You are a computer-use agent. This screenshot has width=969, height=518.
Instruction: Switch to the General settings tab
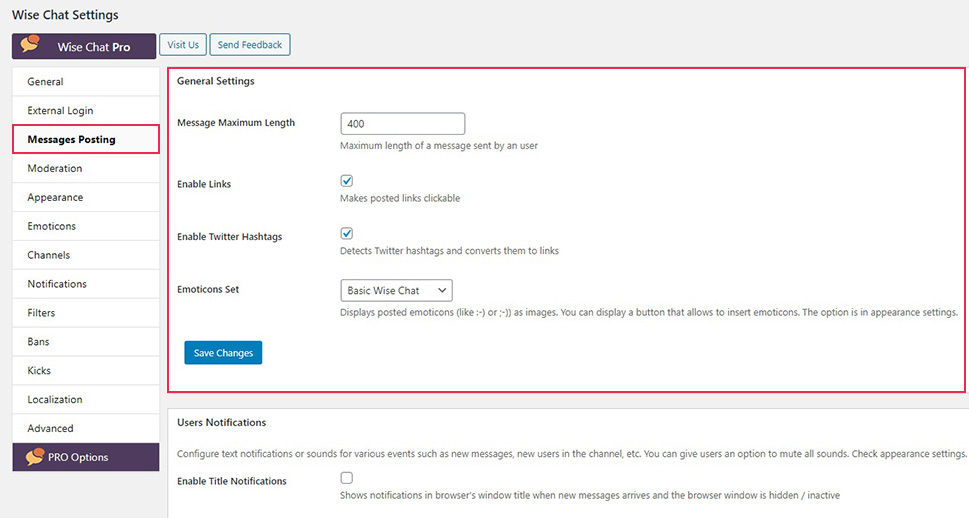pyautogui.click(x=86, y=82)
